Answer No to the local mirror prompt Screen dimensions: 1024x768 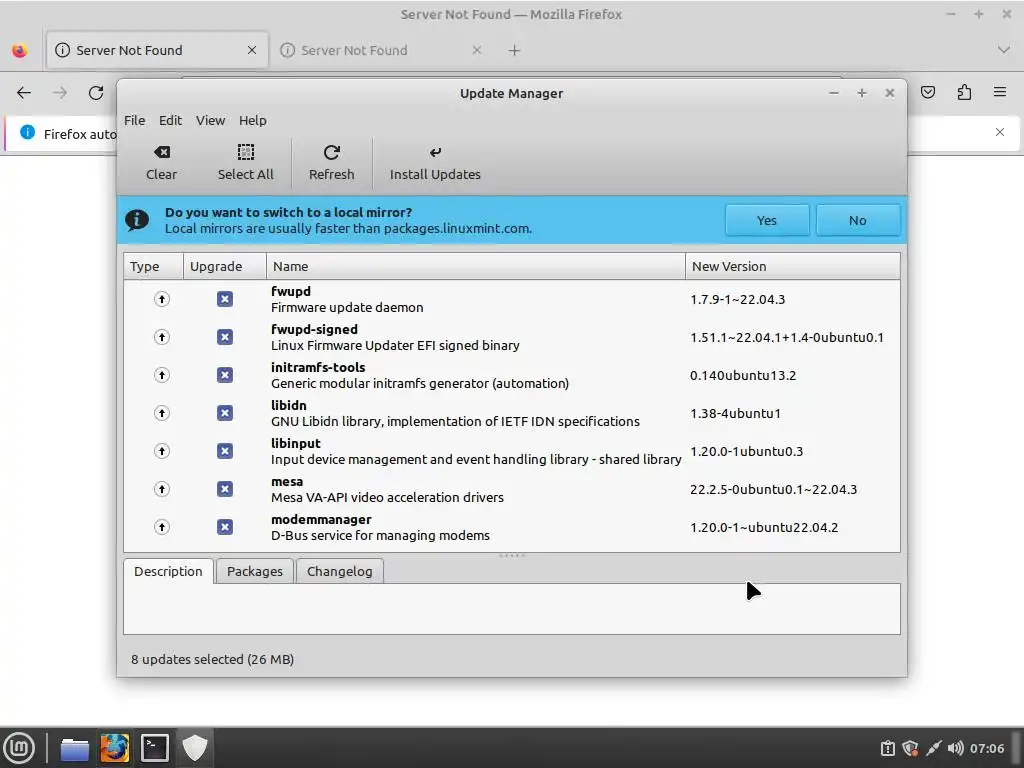click(857, 221)
